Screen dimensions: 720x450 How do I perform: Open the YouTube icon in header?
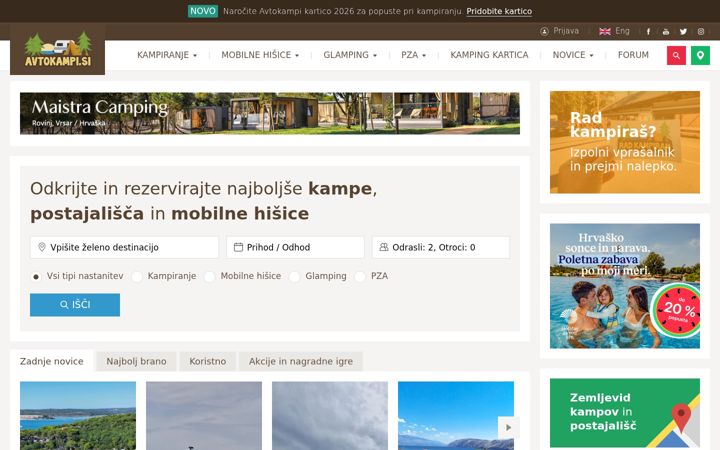(x=666, y=32)
